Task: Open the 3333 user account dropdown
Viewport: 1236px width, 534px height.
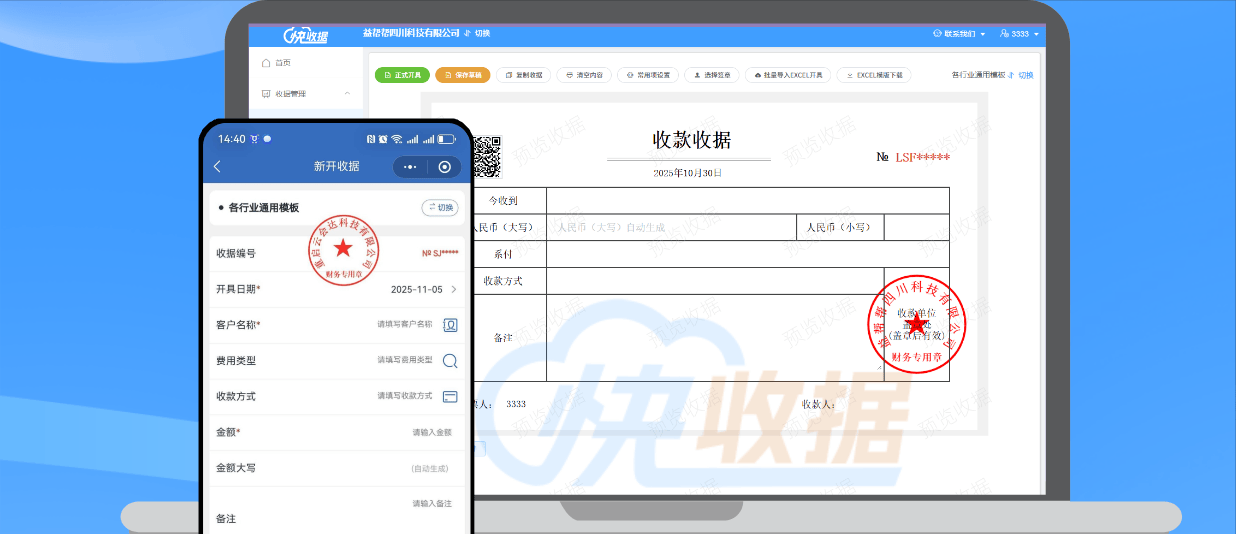Action: (x=1019, y=34)
